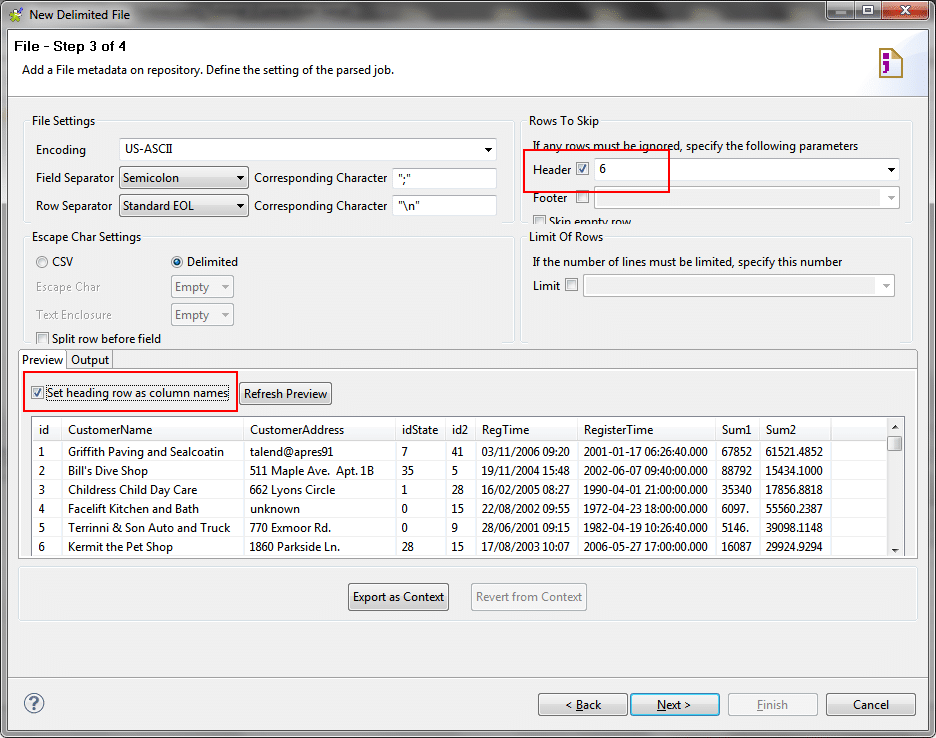This screenshot has width=936, height=738.
Task: Select the Preview tab
Action: coord(43,360)
